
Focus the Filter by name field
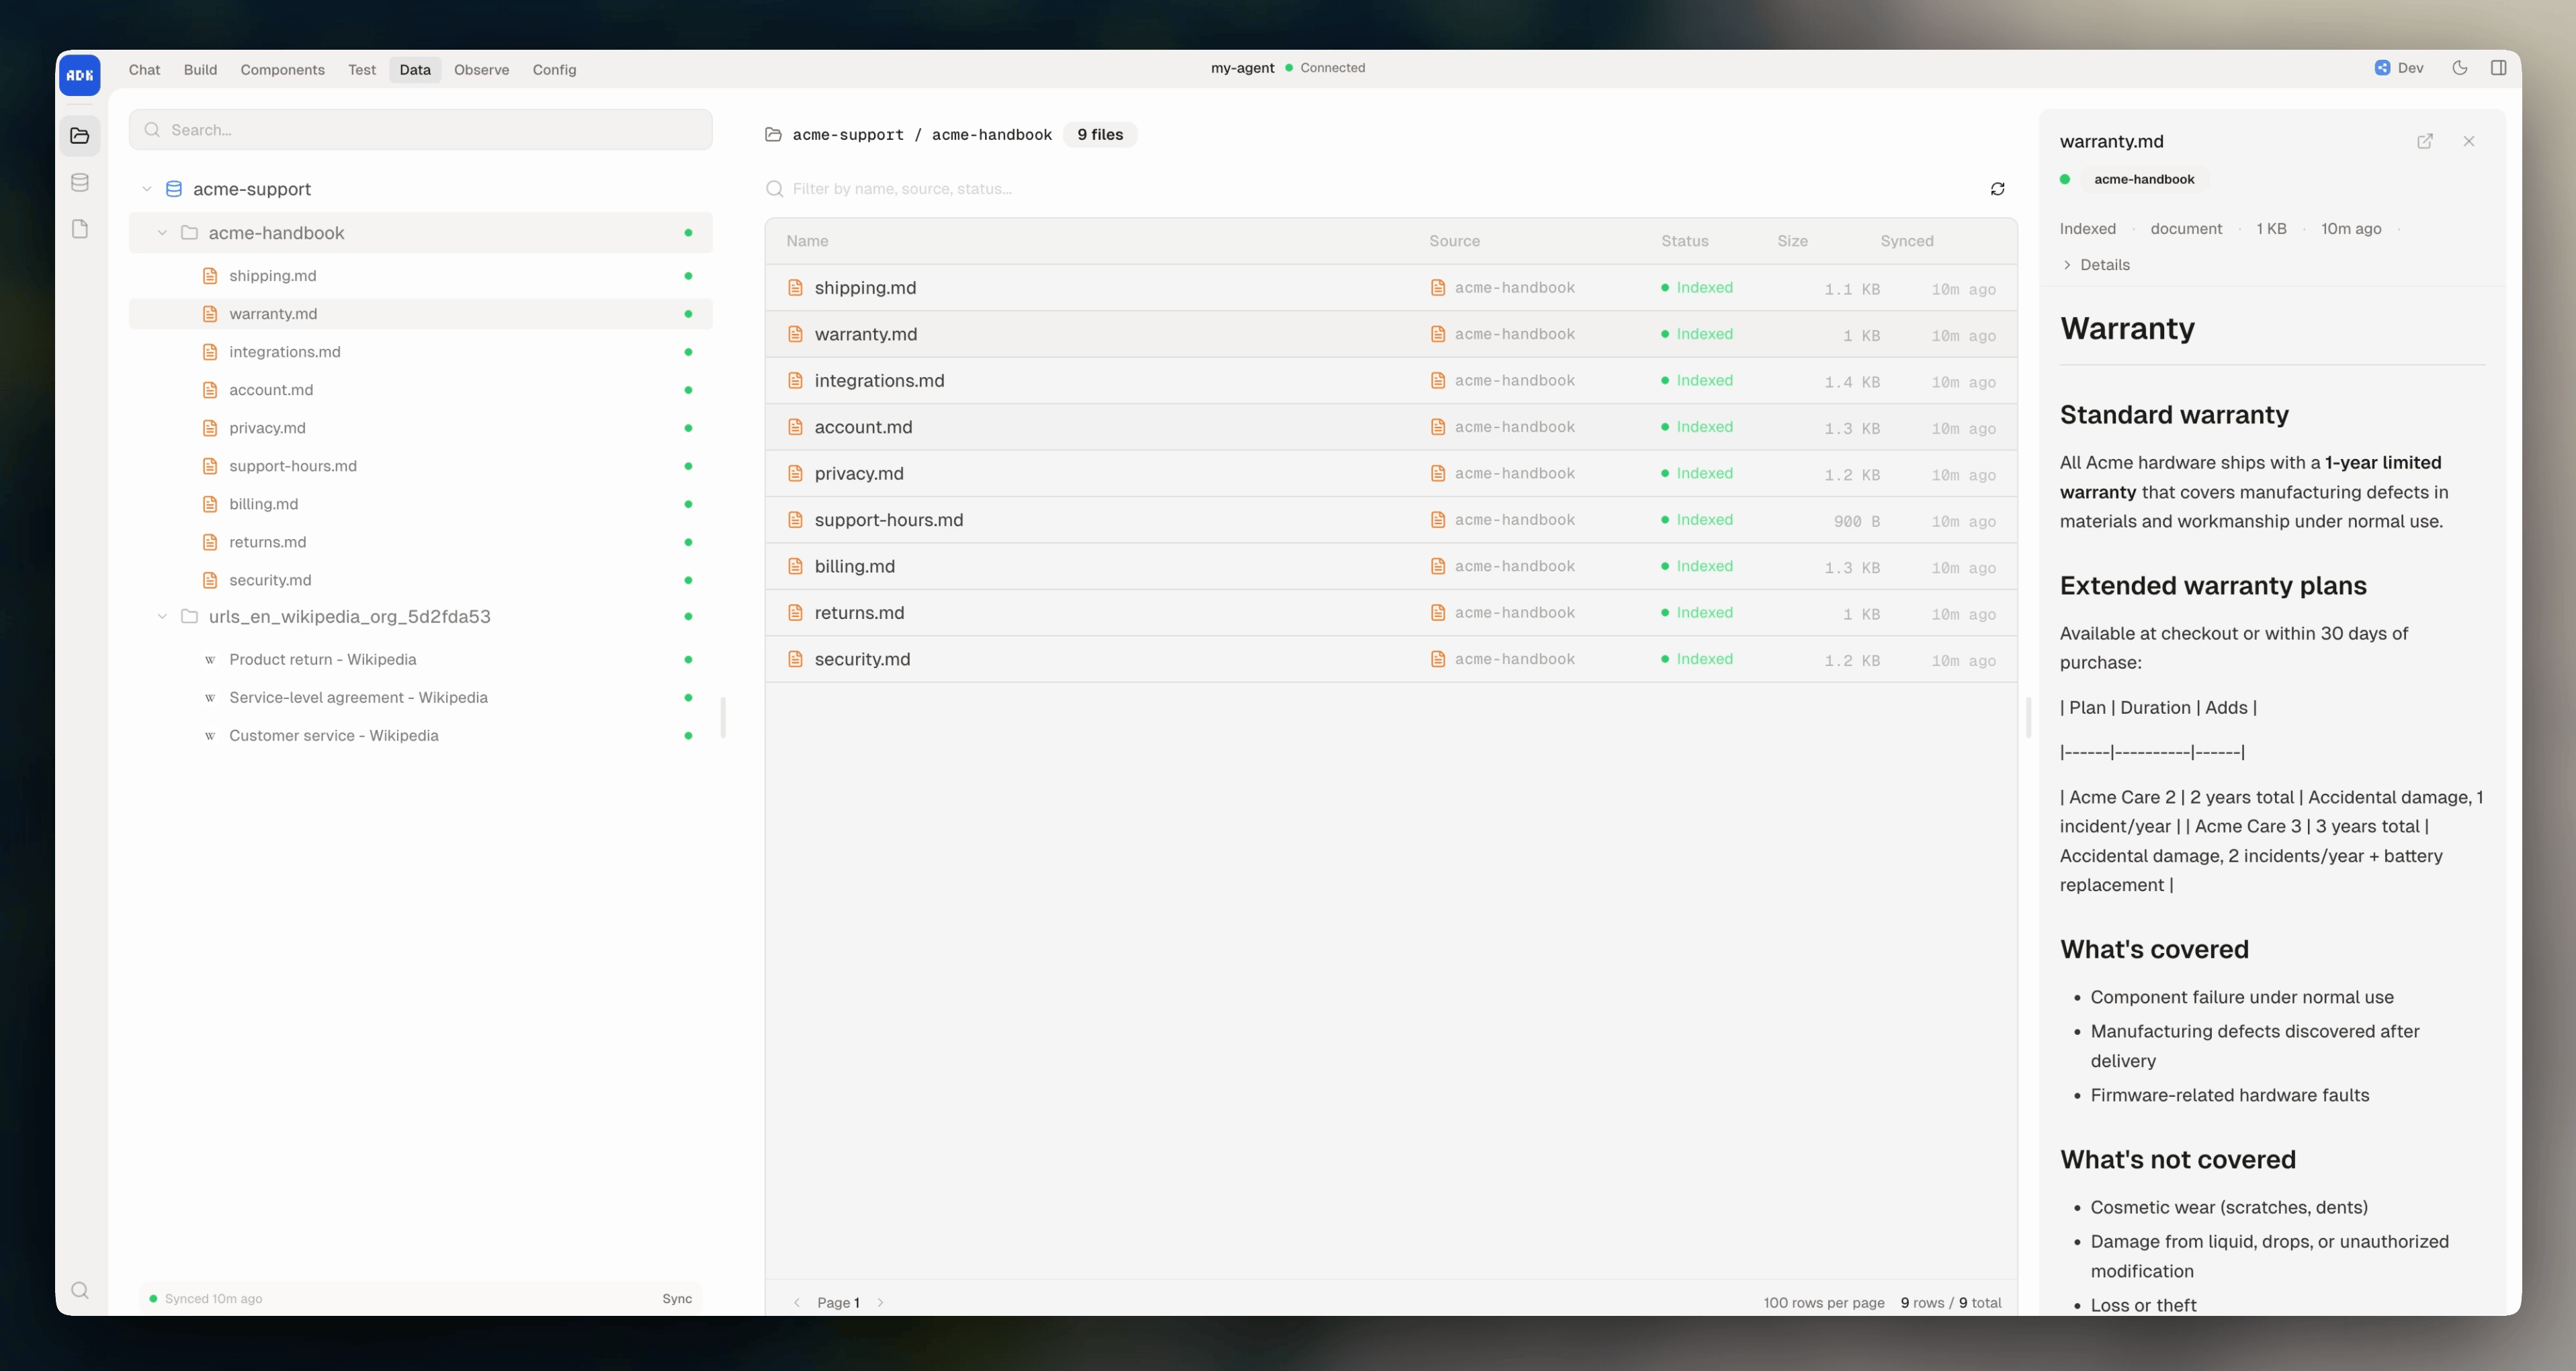[1370, 189]
